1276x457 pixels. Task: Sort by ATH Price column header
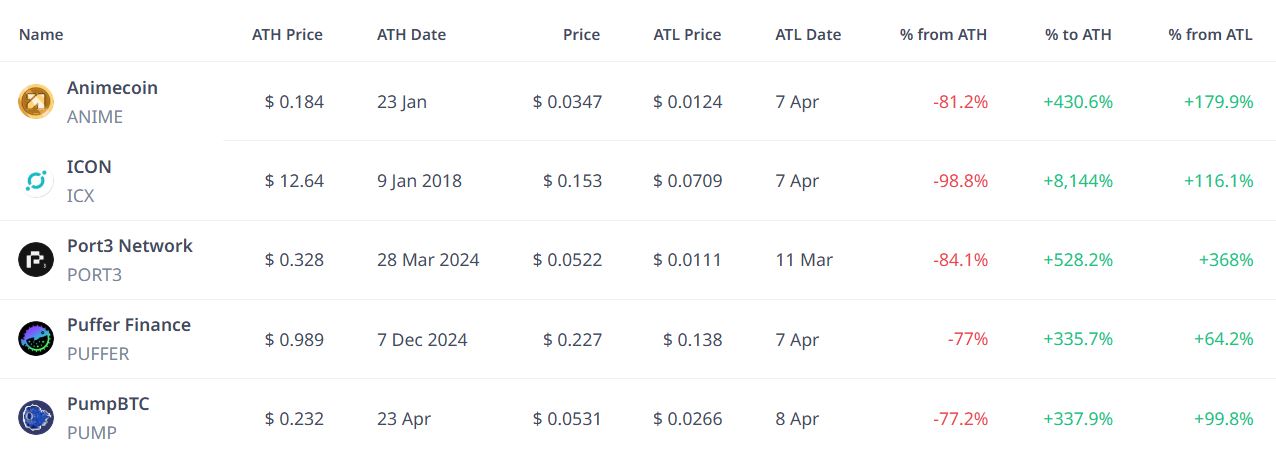coord(287,34)
